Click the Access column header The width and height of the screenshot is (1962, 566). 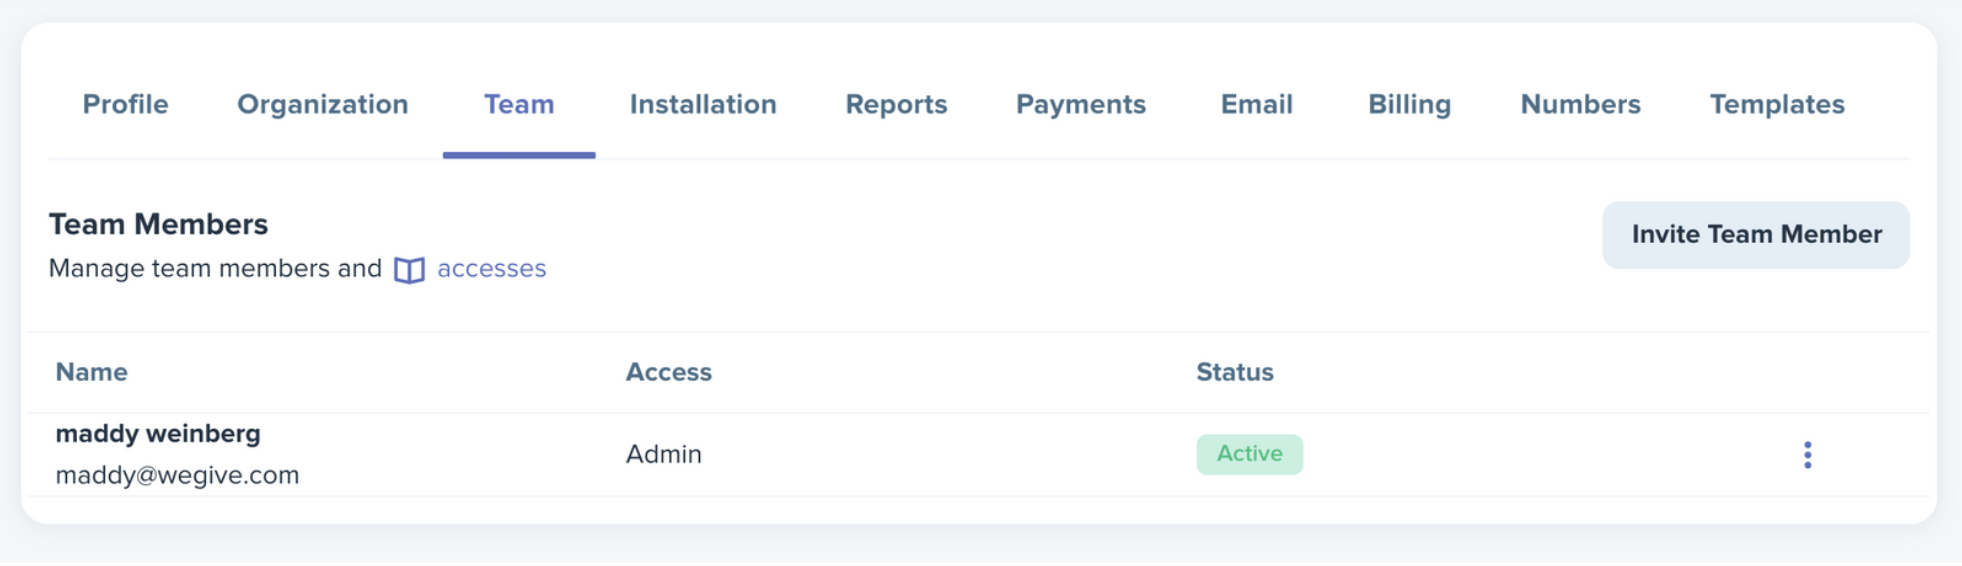[669, 372]
